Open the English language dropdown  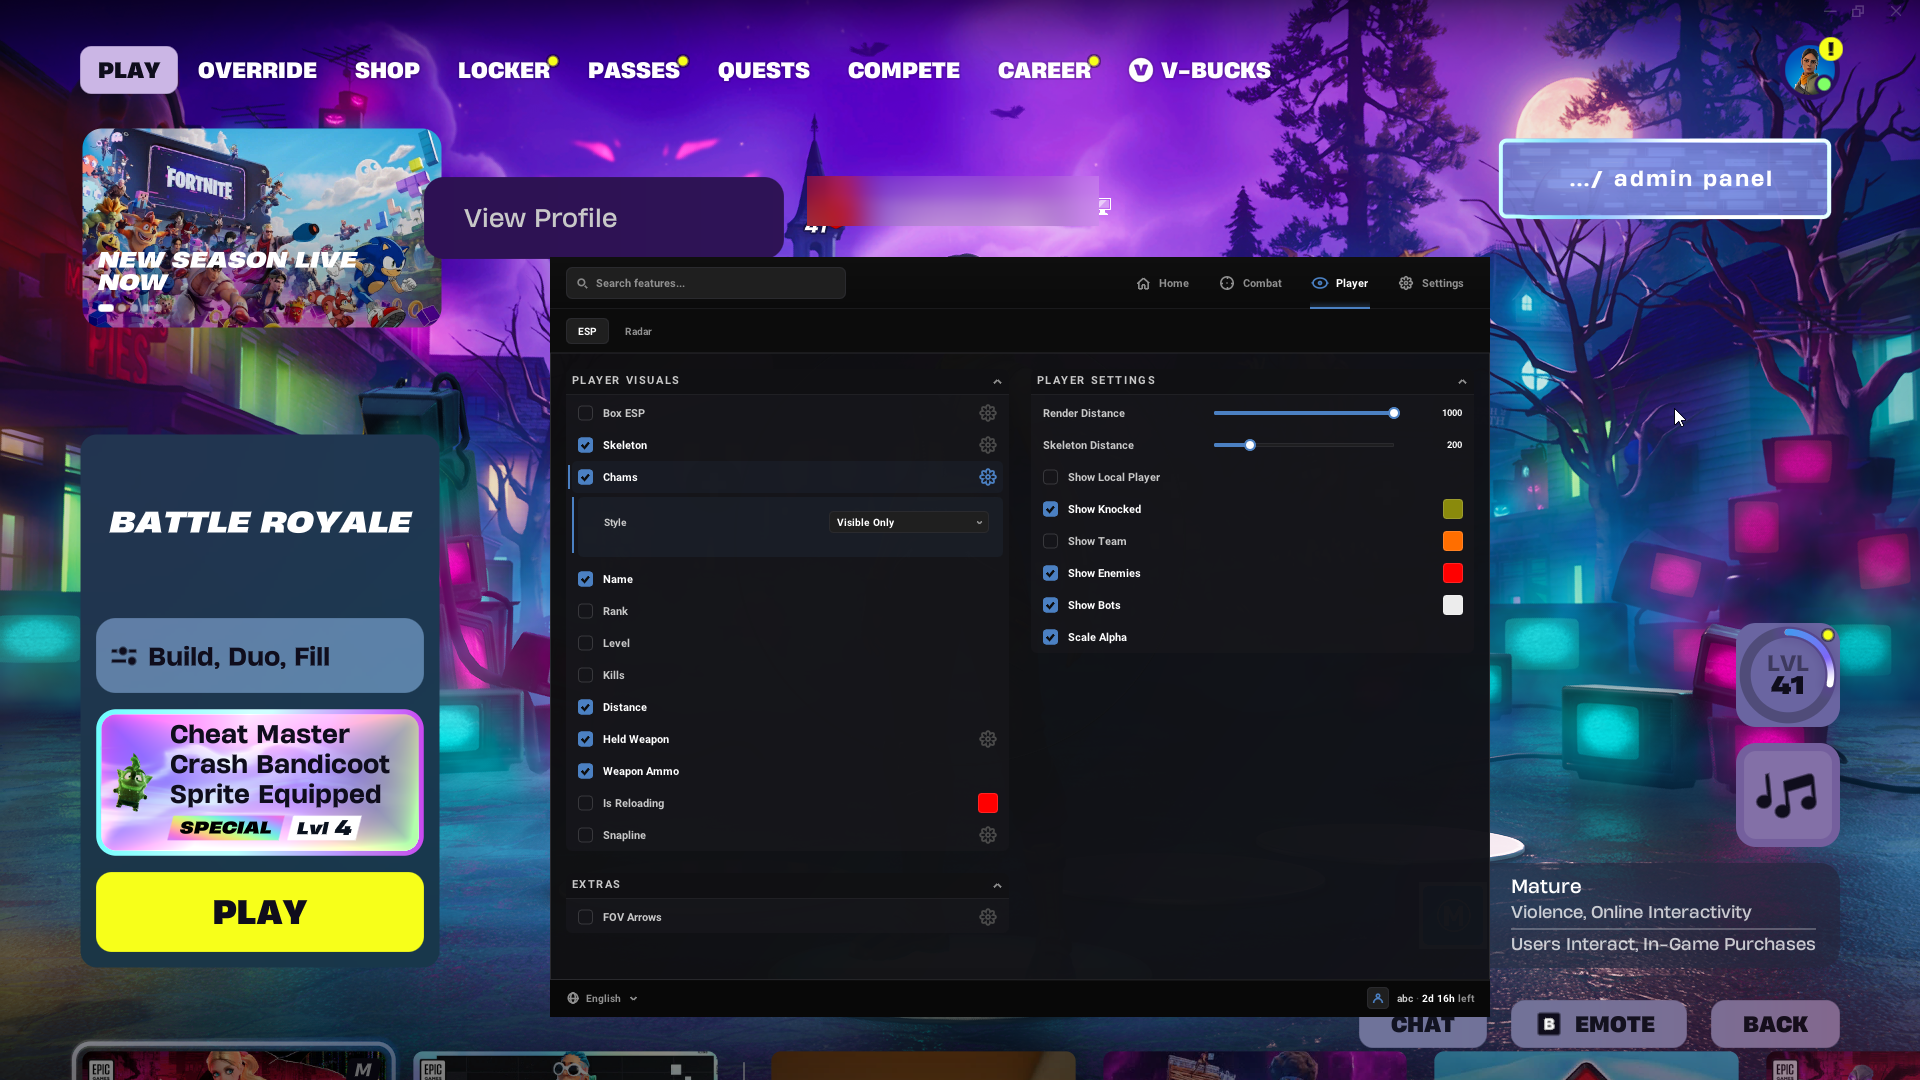coord(602,998)
